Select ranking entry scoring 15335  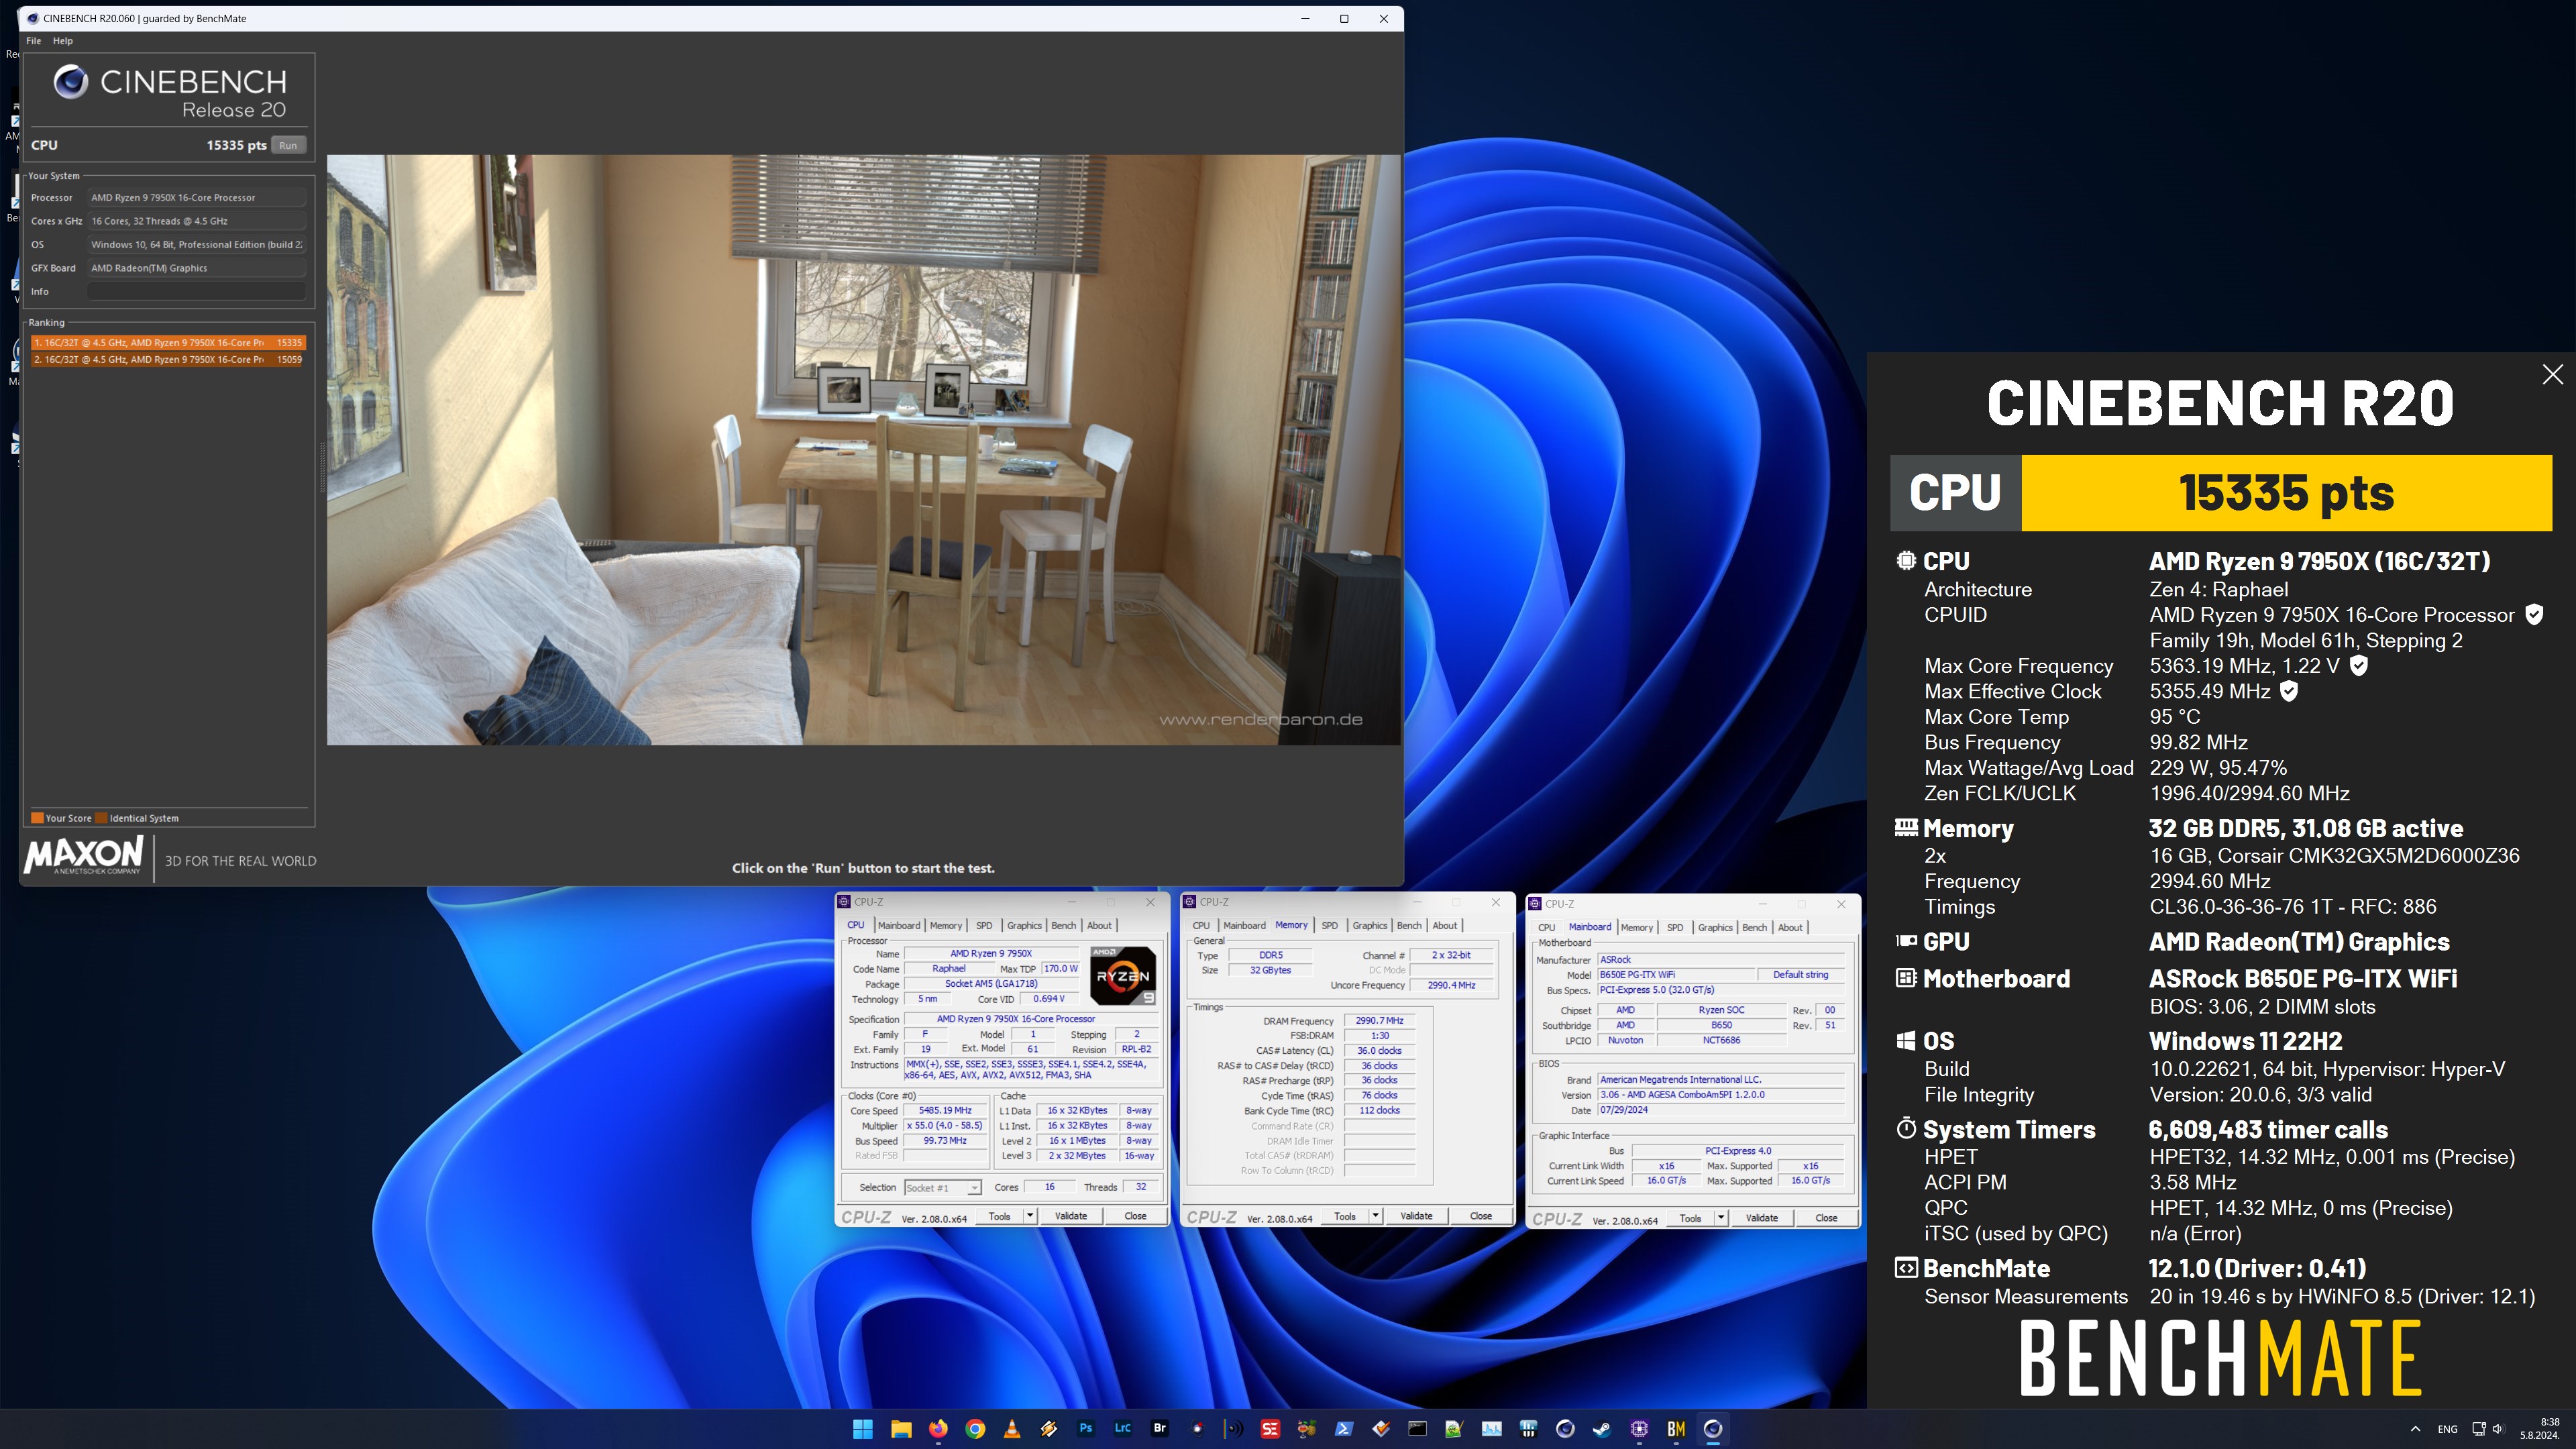[168, 342]
